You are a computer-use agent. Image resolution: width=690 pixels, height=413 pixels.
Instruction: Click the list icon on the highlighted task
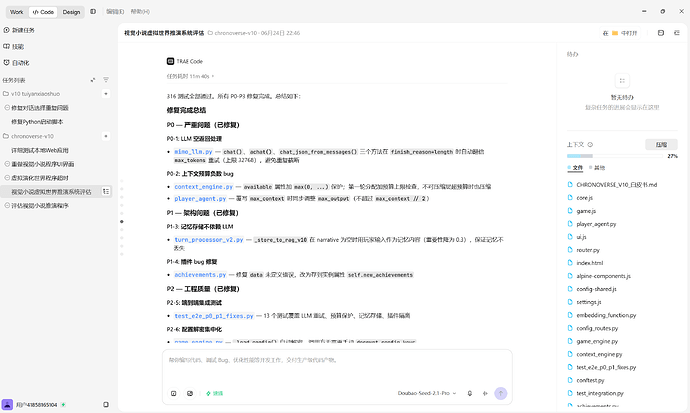click(106, 191)
